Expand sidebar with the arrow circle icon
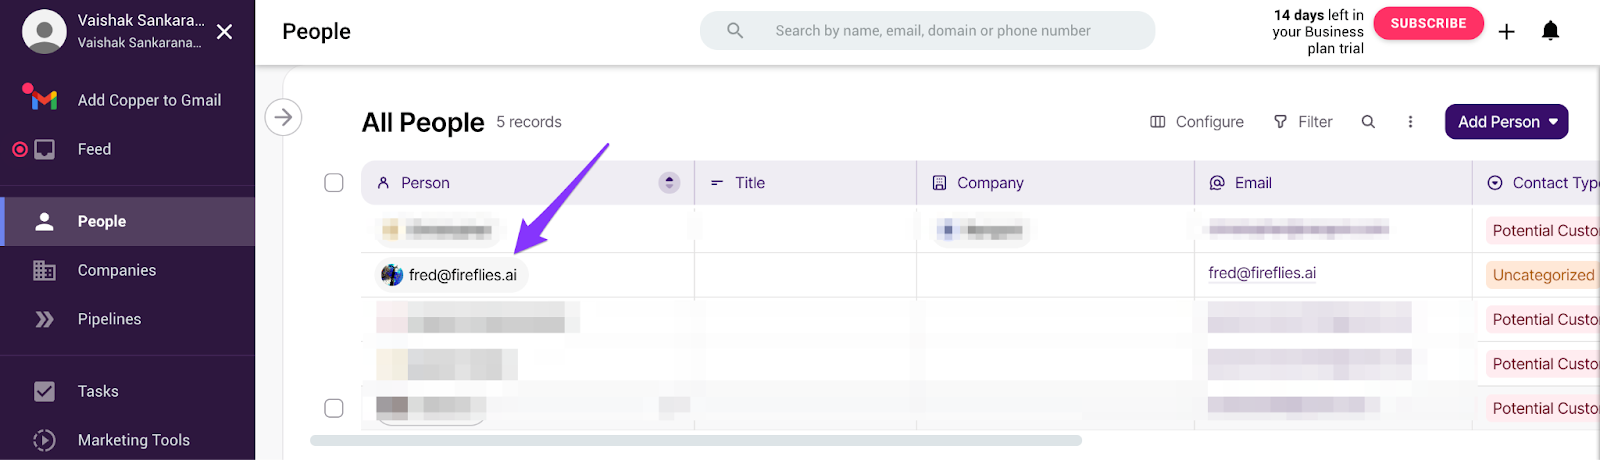Viewport: 1600px width, 460px height. pos(283,118)
